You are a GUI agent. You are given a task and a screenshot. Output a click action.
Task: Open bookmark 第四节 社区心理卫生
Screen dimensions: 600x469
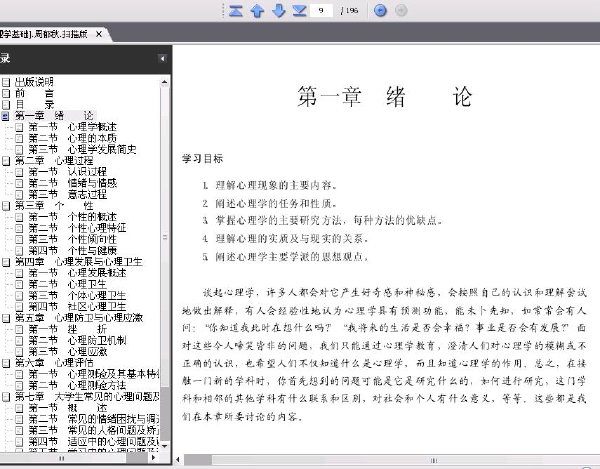[77, 307]
